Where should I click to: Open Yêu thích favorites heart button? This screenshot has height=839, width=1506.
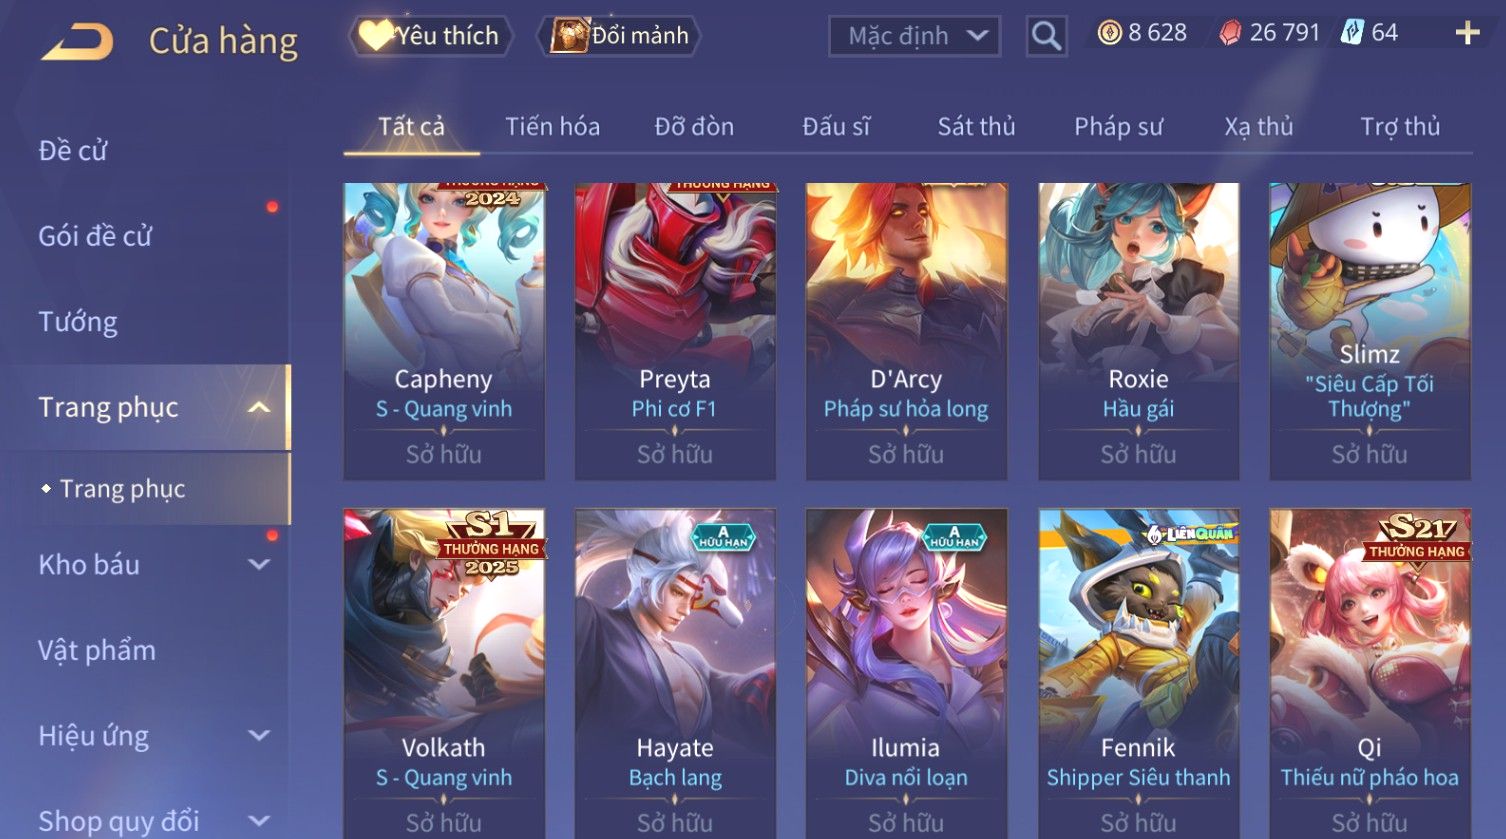[430, 36]
